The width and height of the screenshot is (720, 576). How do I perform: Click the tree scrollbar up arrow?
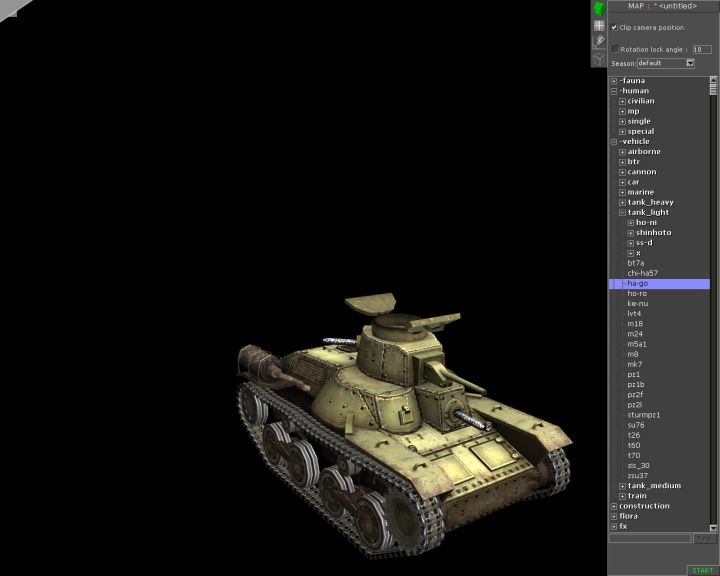pyautogui.click(x=714, y=81)
